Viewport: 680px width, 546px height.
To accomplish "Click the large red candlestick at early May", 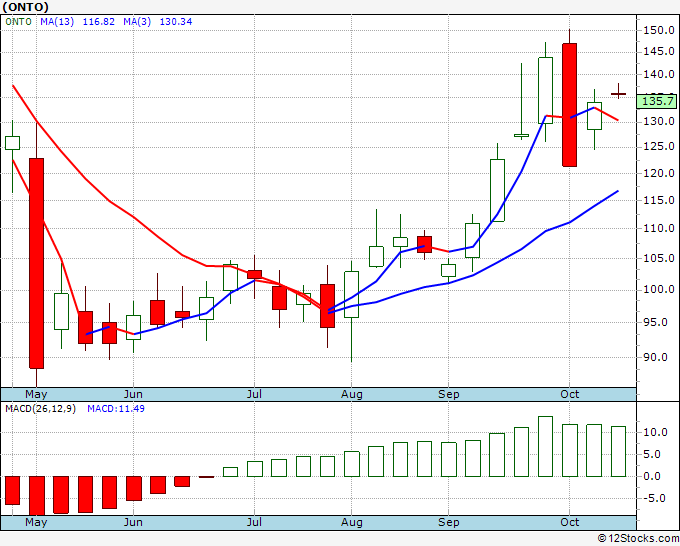I will (x=36, y=263).
